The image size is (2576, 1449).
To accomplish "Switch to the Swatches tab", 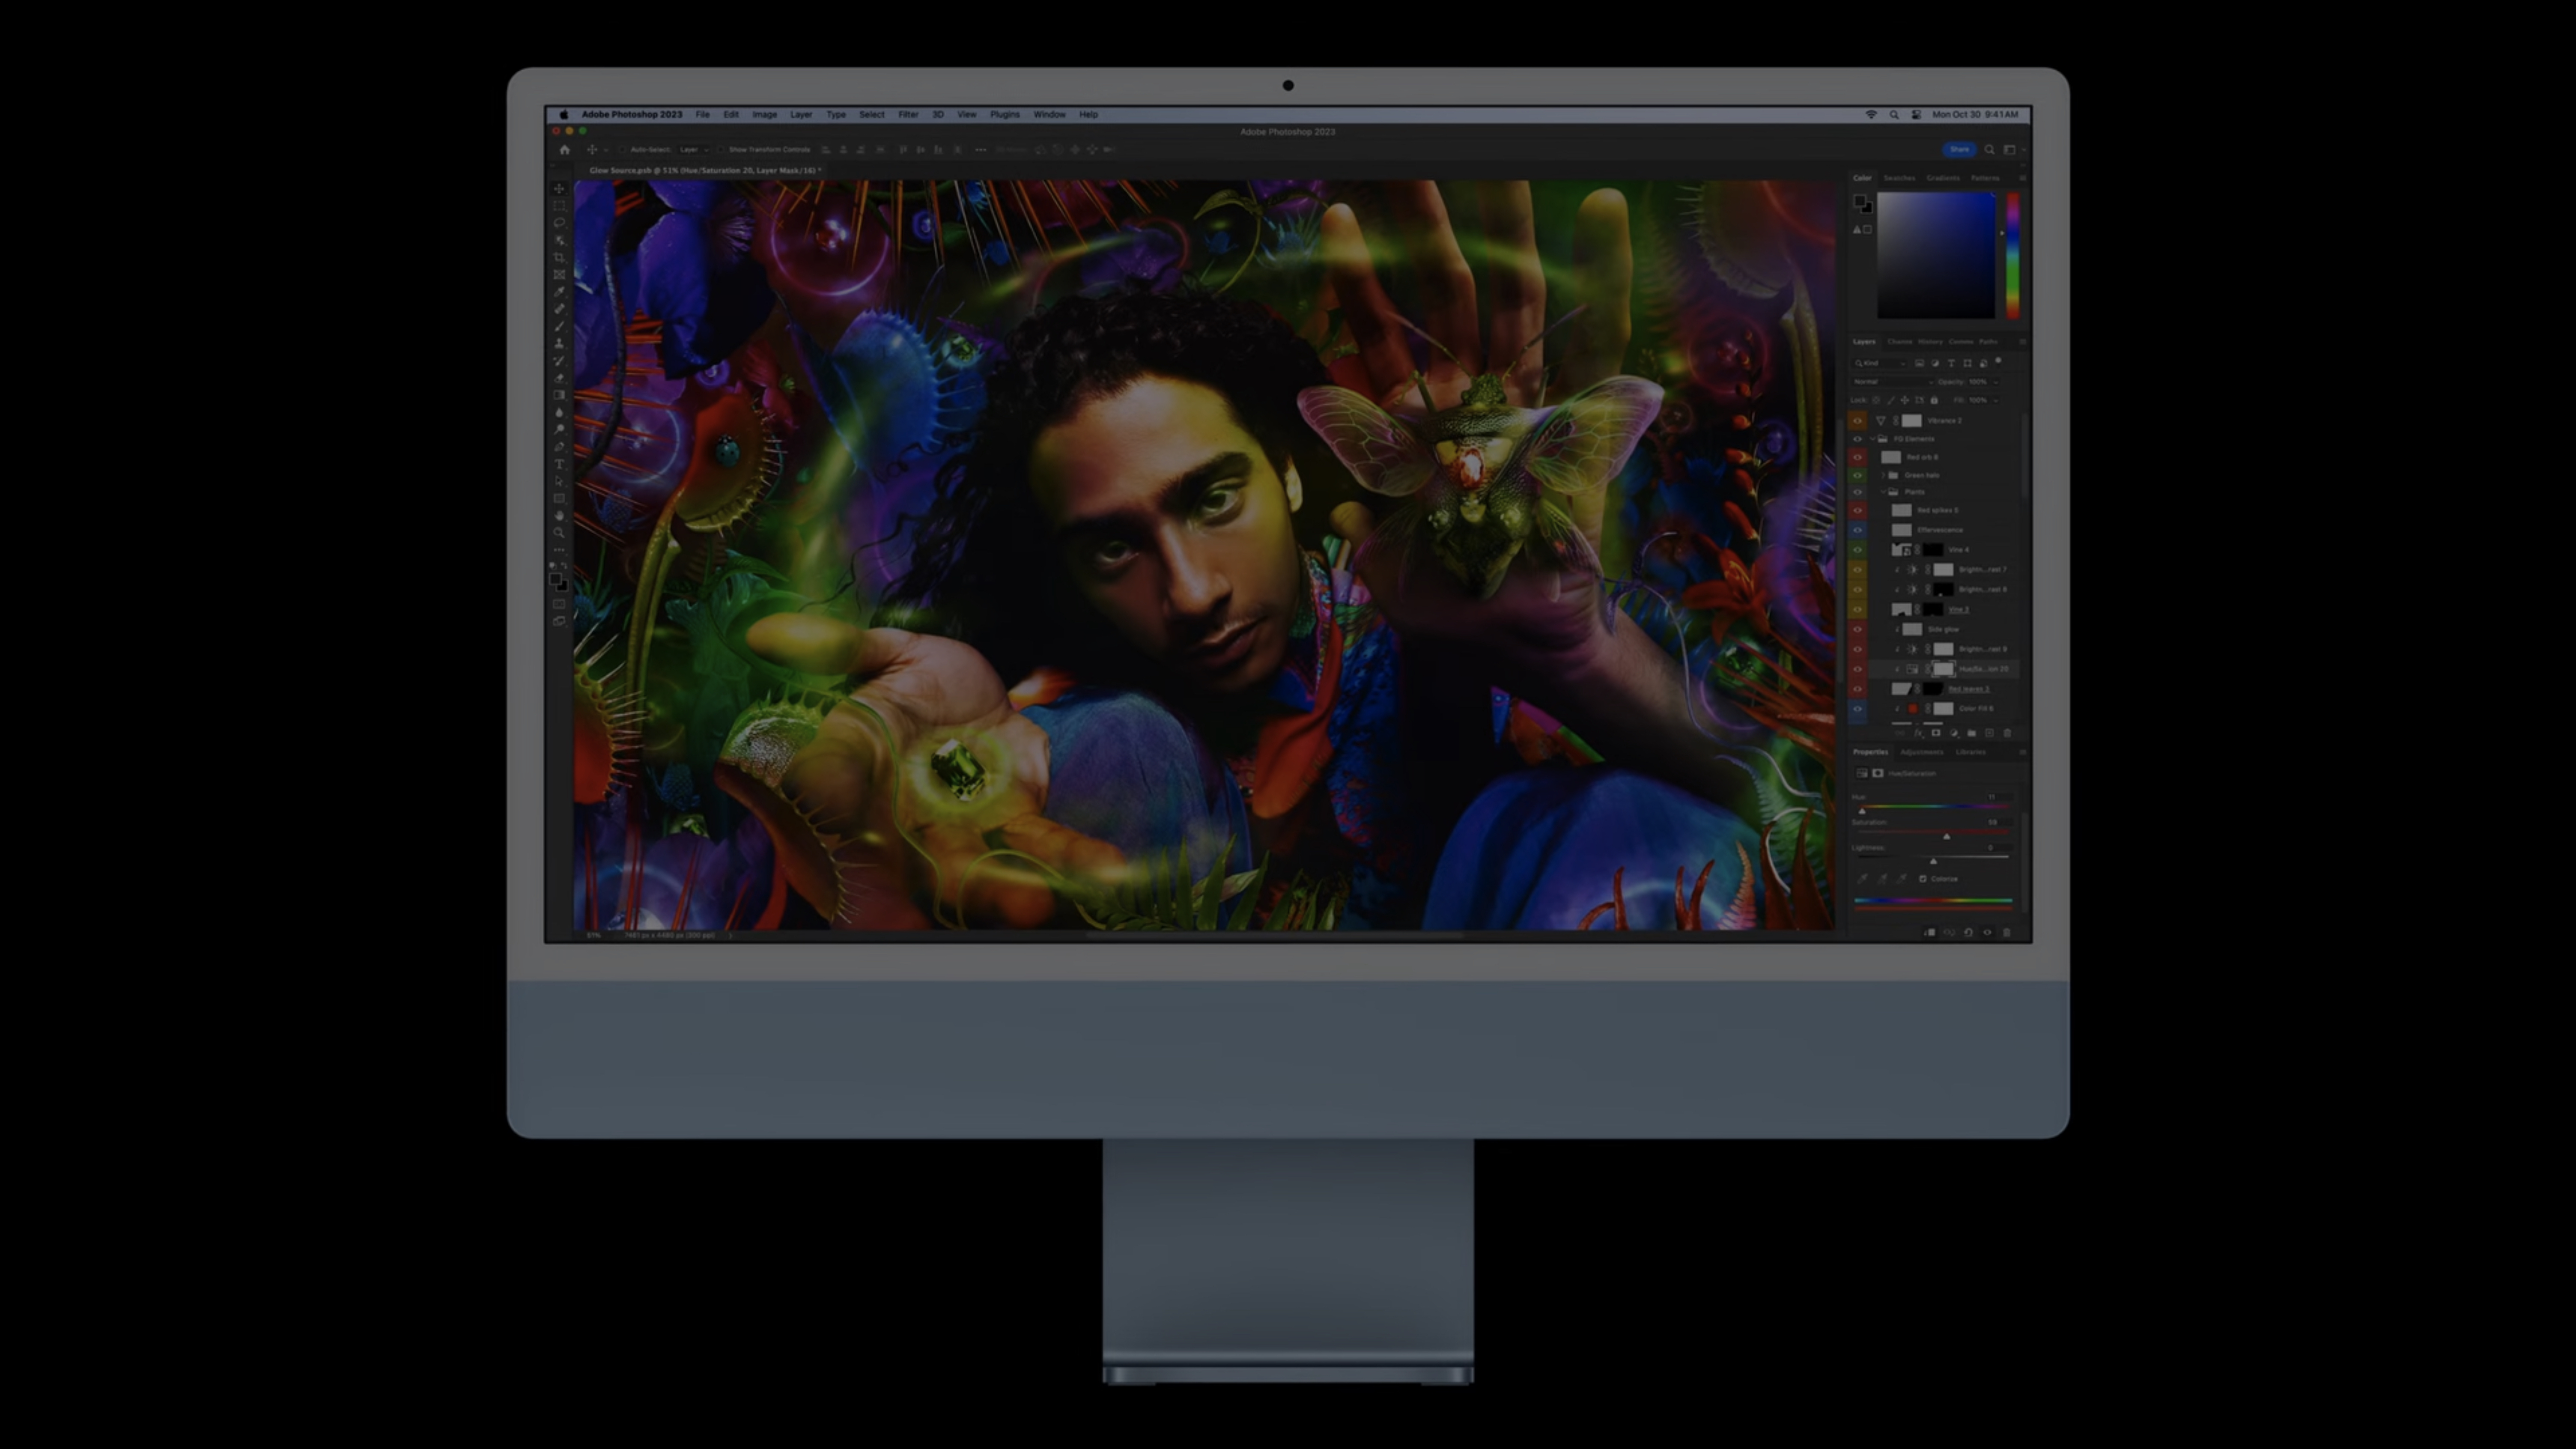I will 1899,178.
